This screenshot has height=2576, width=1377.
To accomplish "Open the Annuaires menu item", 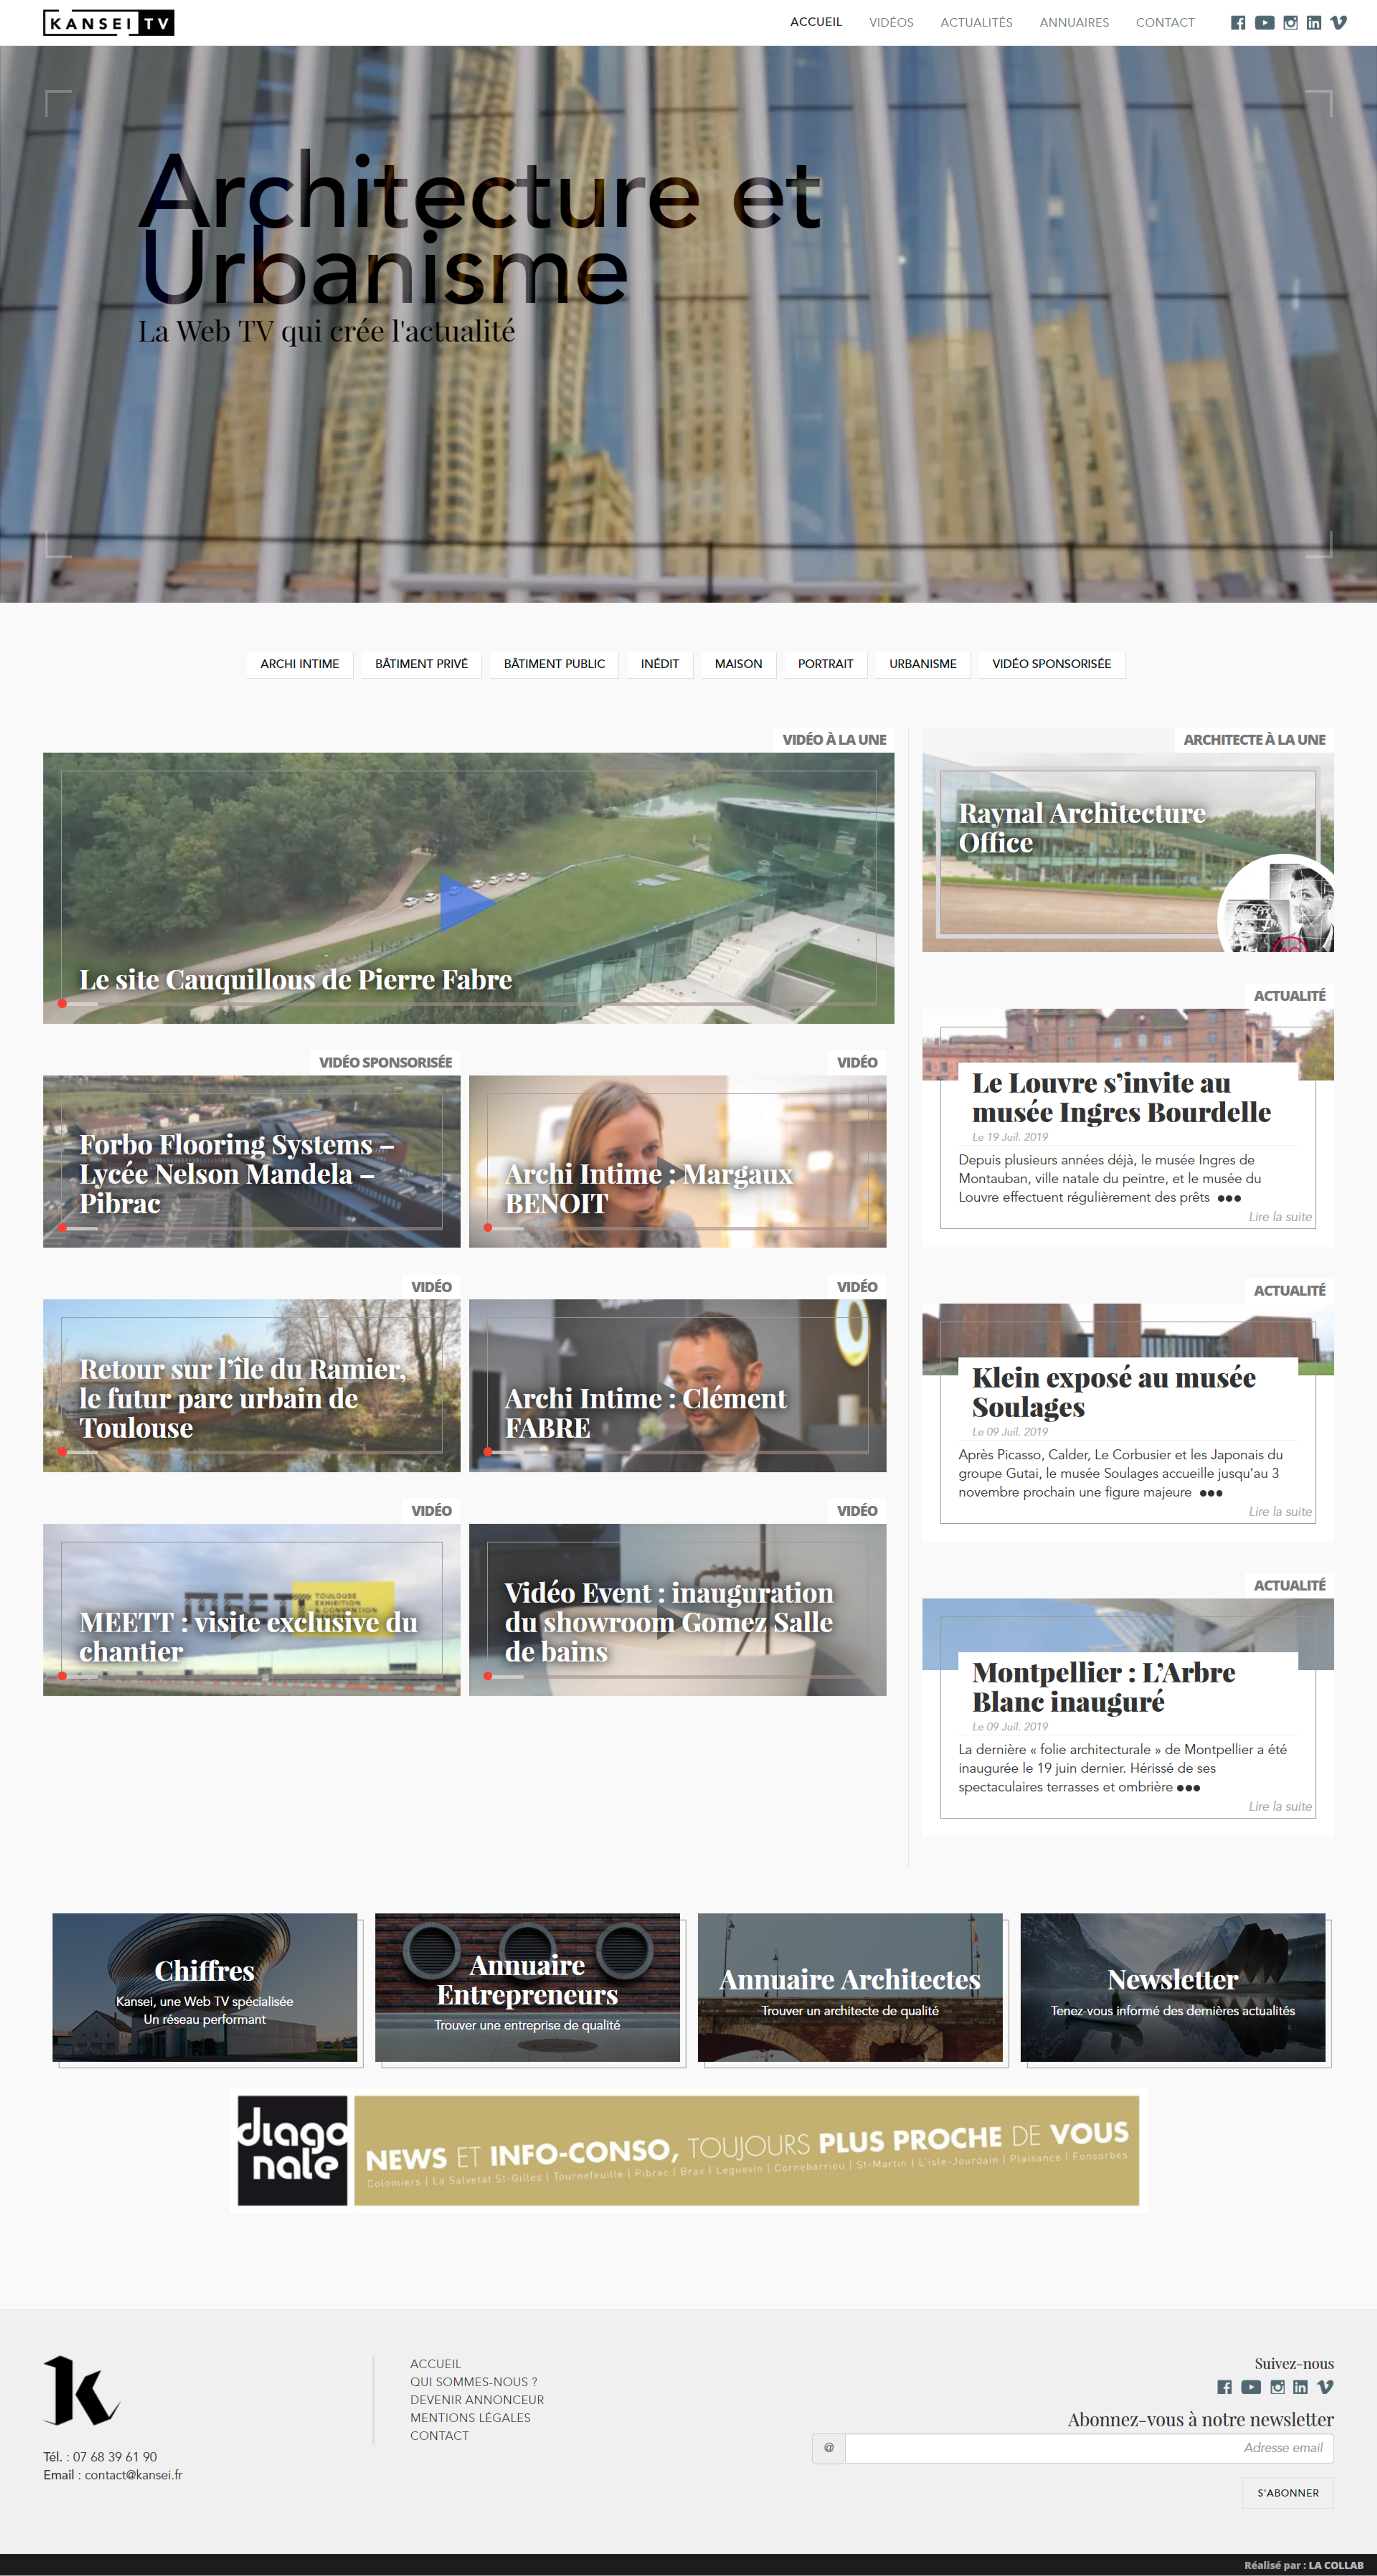I will 1074,23.
